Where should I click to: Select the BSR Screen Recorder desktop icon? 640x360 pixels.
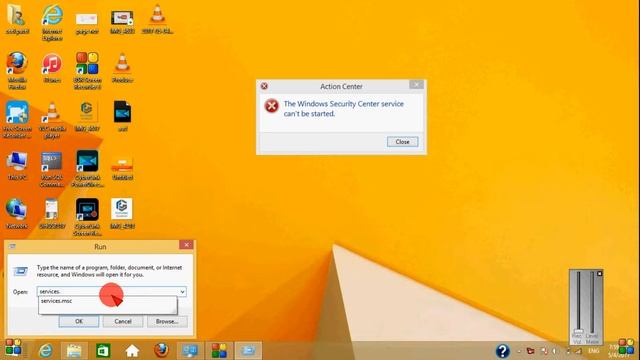click(x=87, y=70)
